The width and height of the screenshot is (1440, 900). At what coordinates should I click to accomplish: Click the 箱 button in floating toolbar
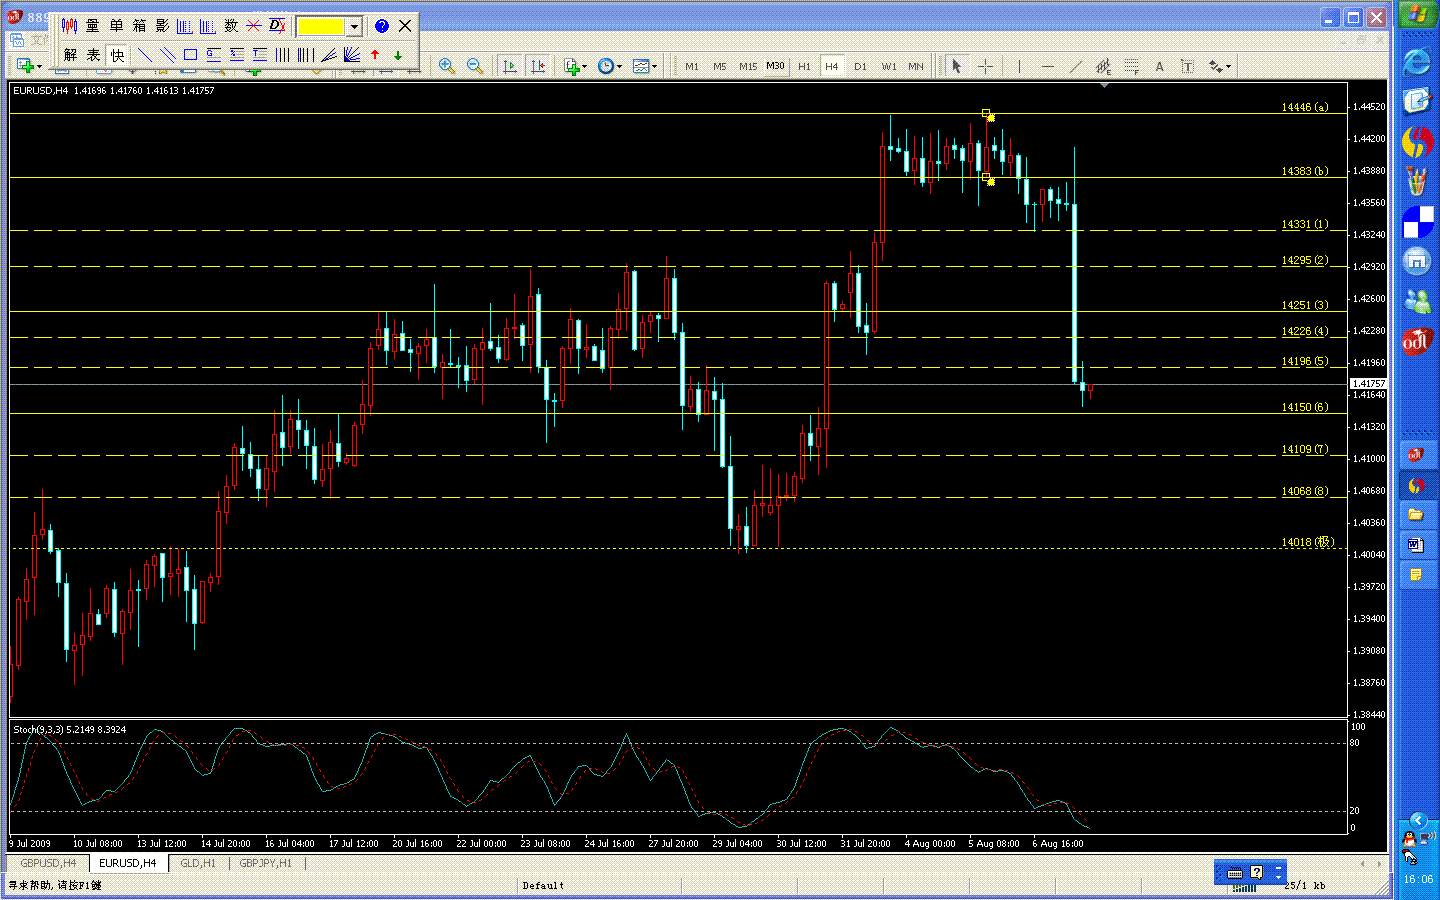coord(139,26)
